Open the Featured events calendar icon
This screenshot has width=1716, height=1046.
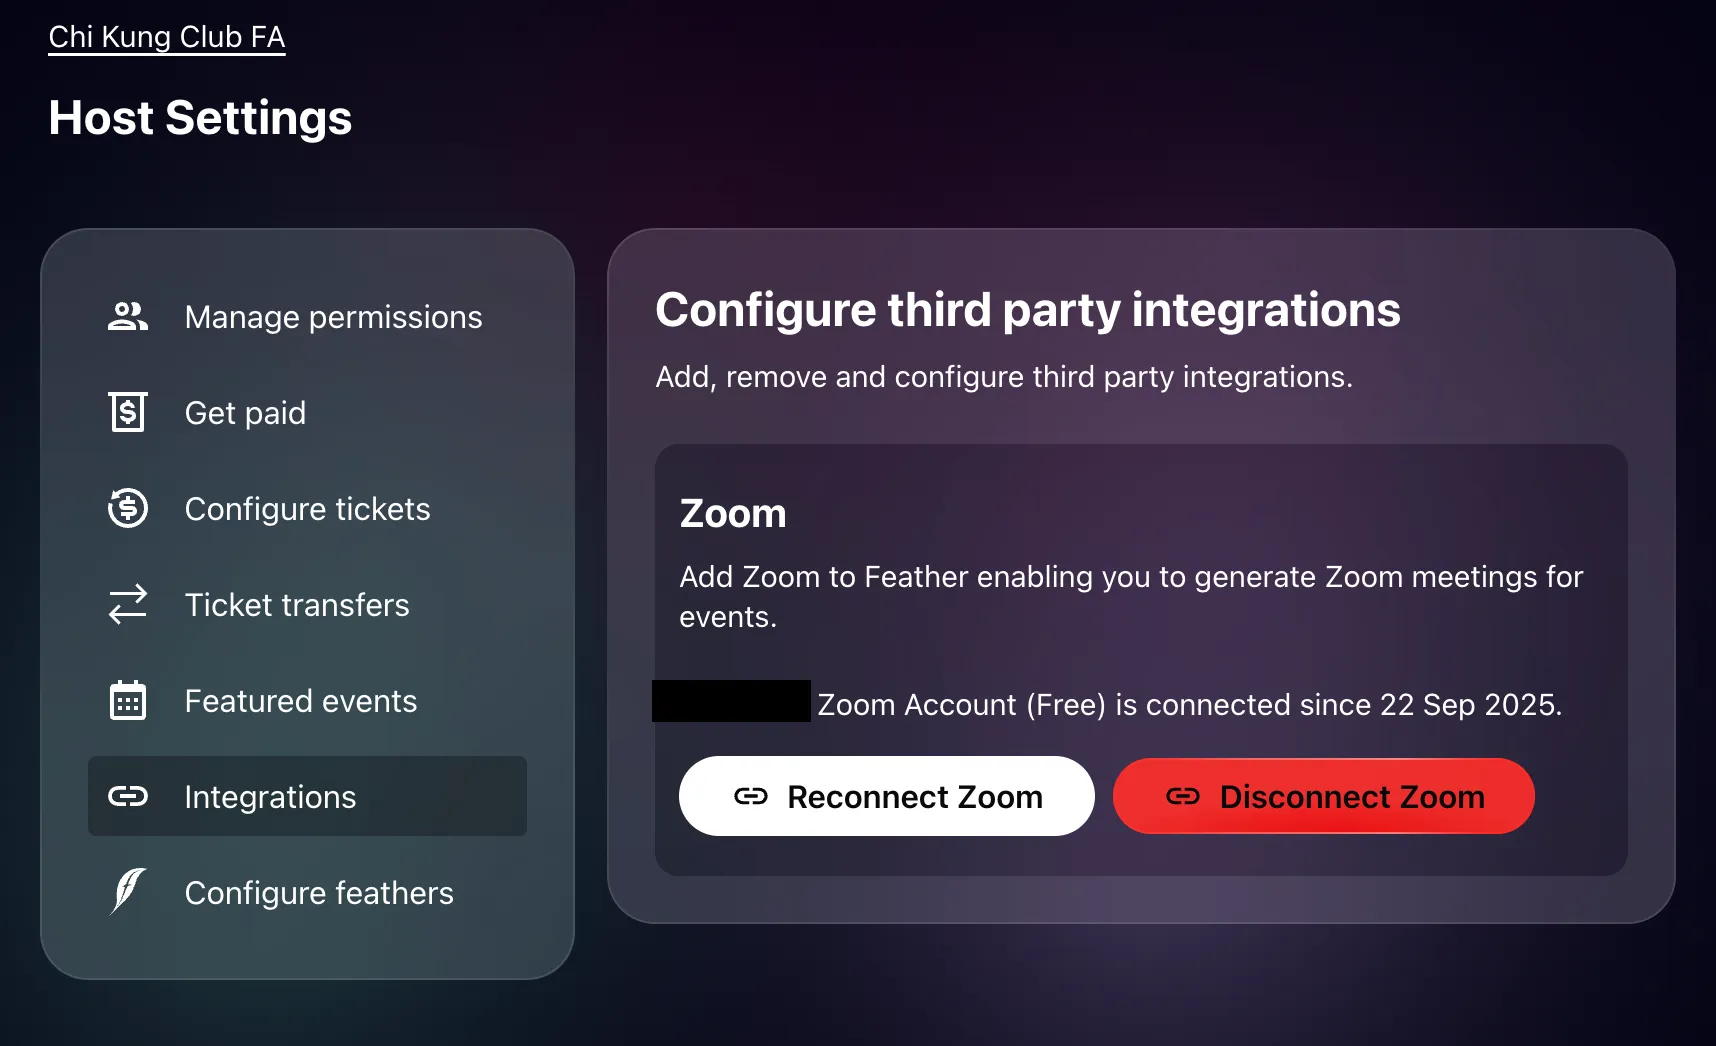127,700
